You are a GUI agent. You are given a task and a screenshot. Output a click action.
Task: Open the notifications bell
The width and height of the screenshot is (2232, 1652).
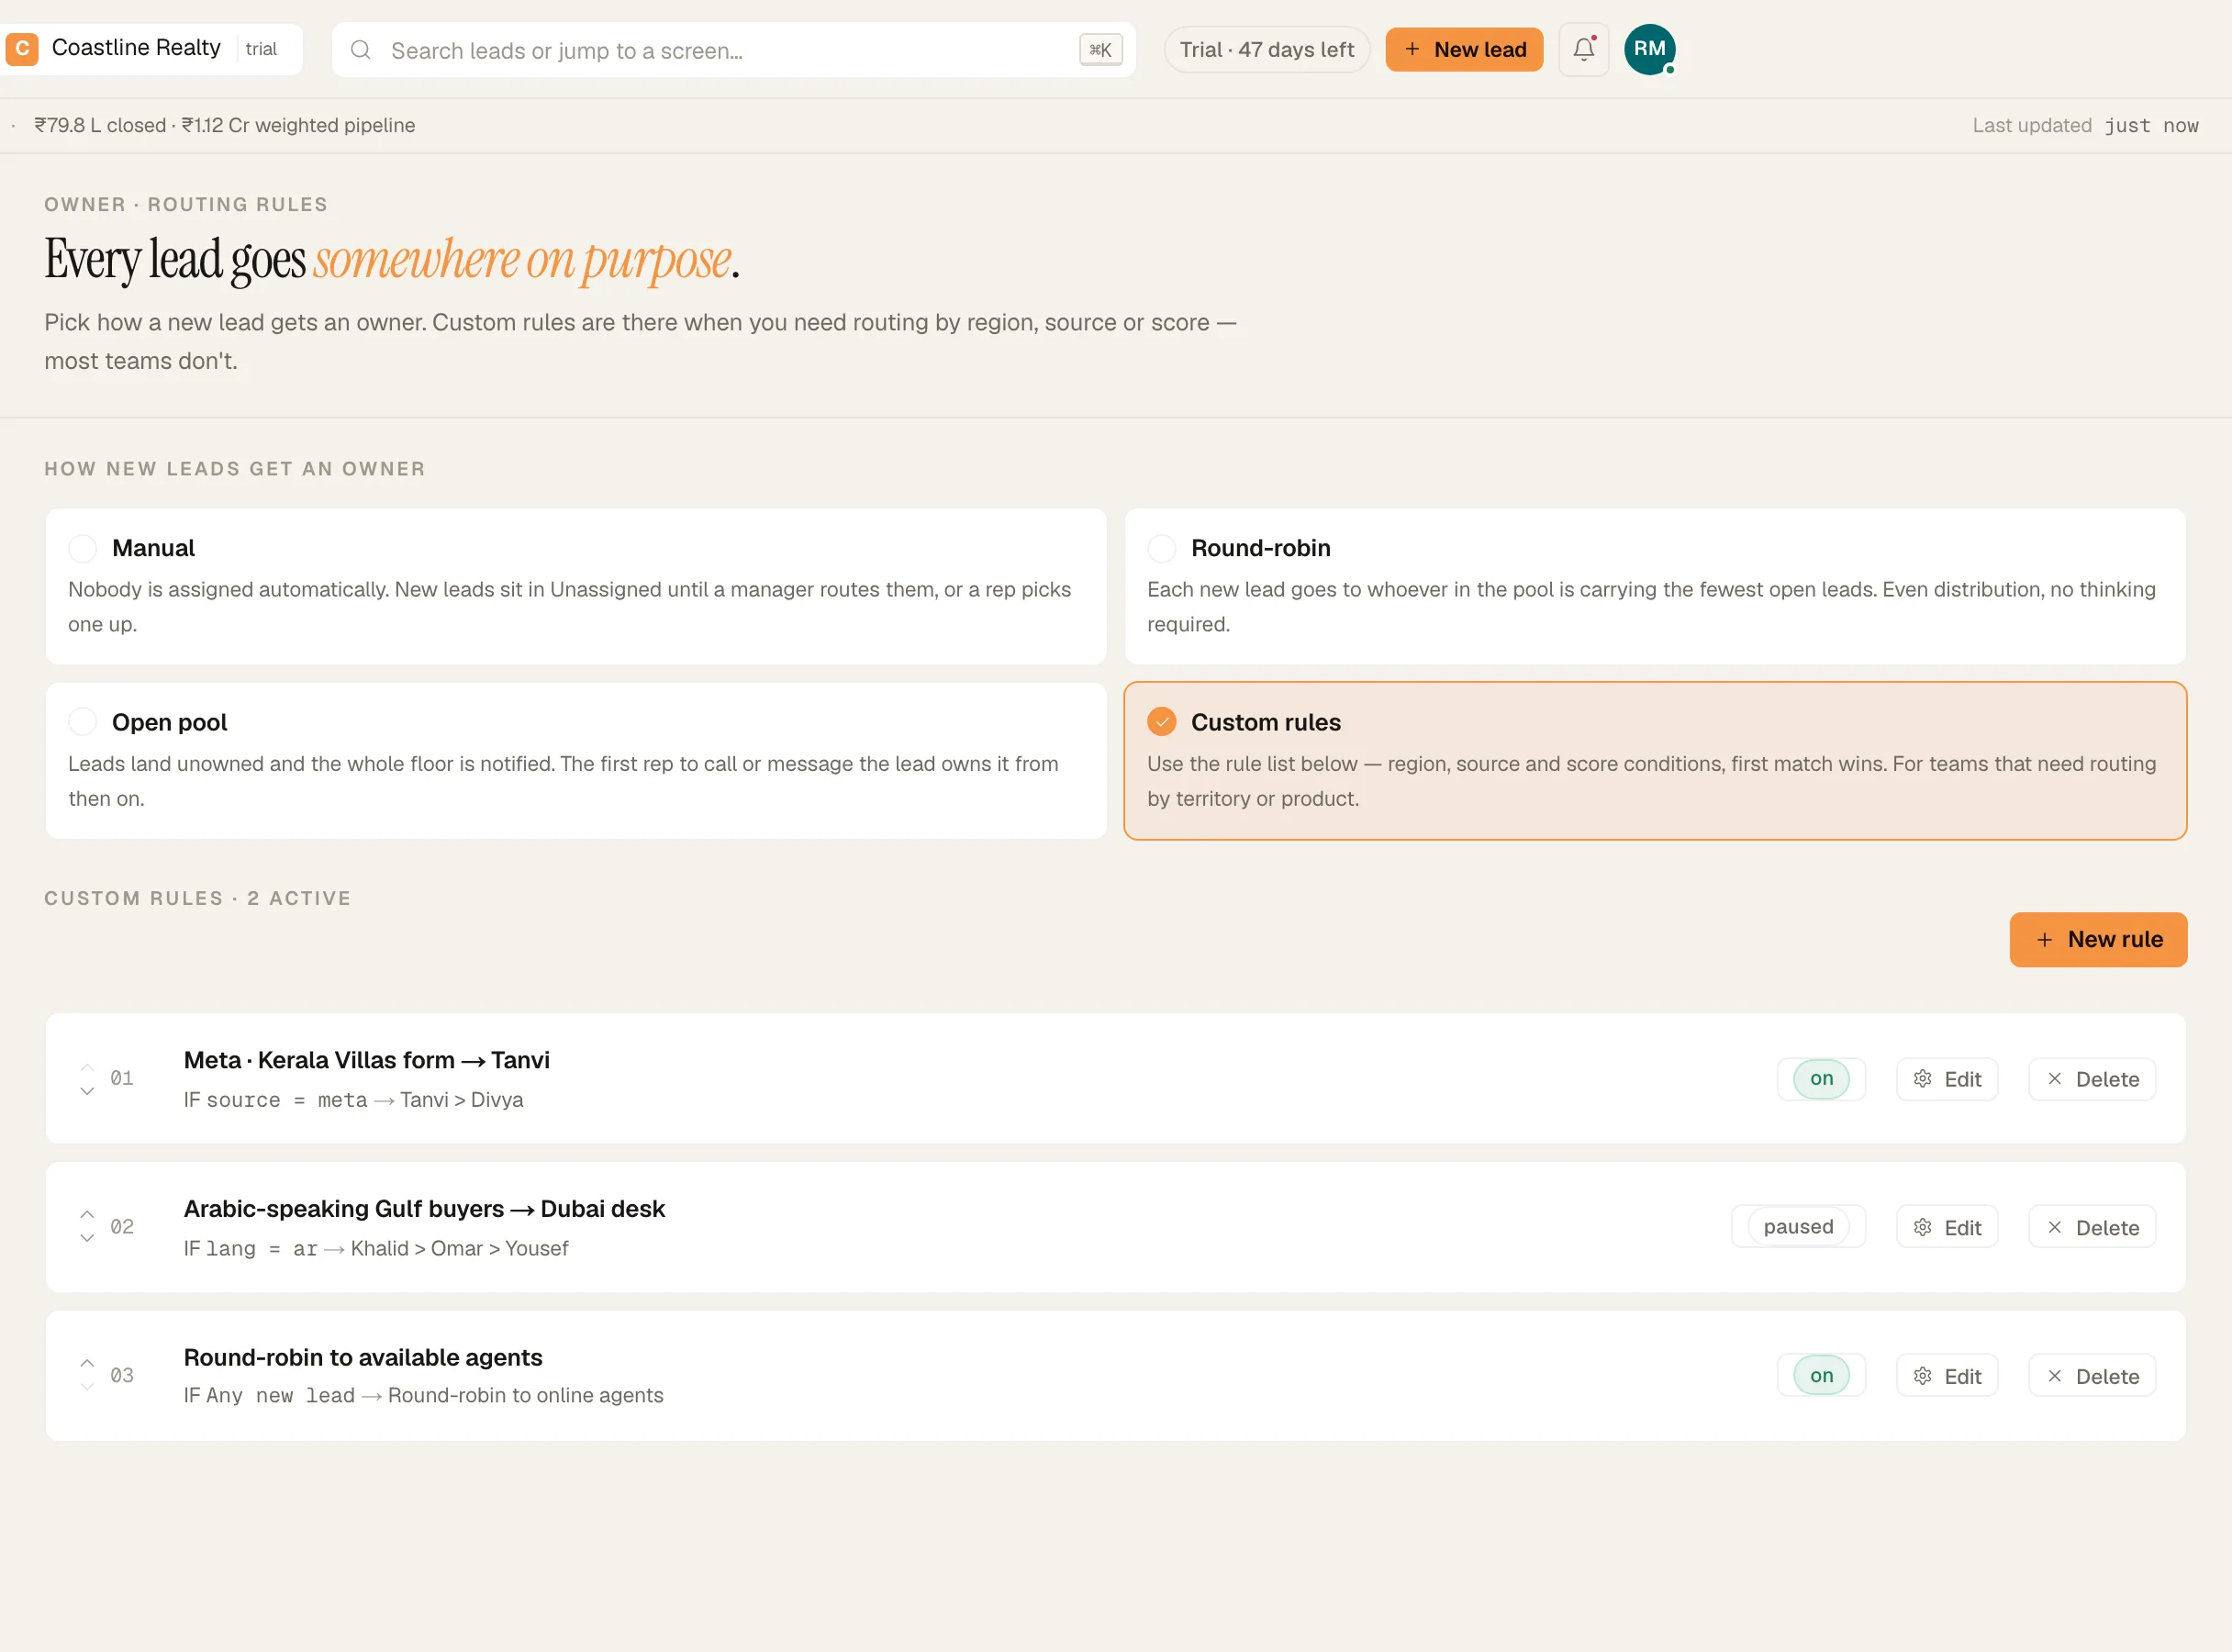(x=1584, y=49)
